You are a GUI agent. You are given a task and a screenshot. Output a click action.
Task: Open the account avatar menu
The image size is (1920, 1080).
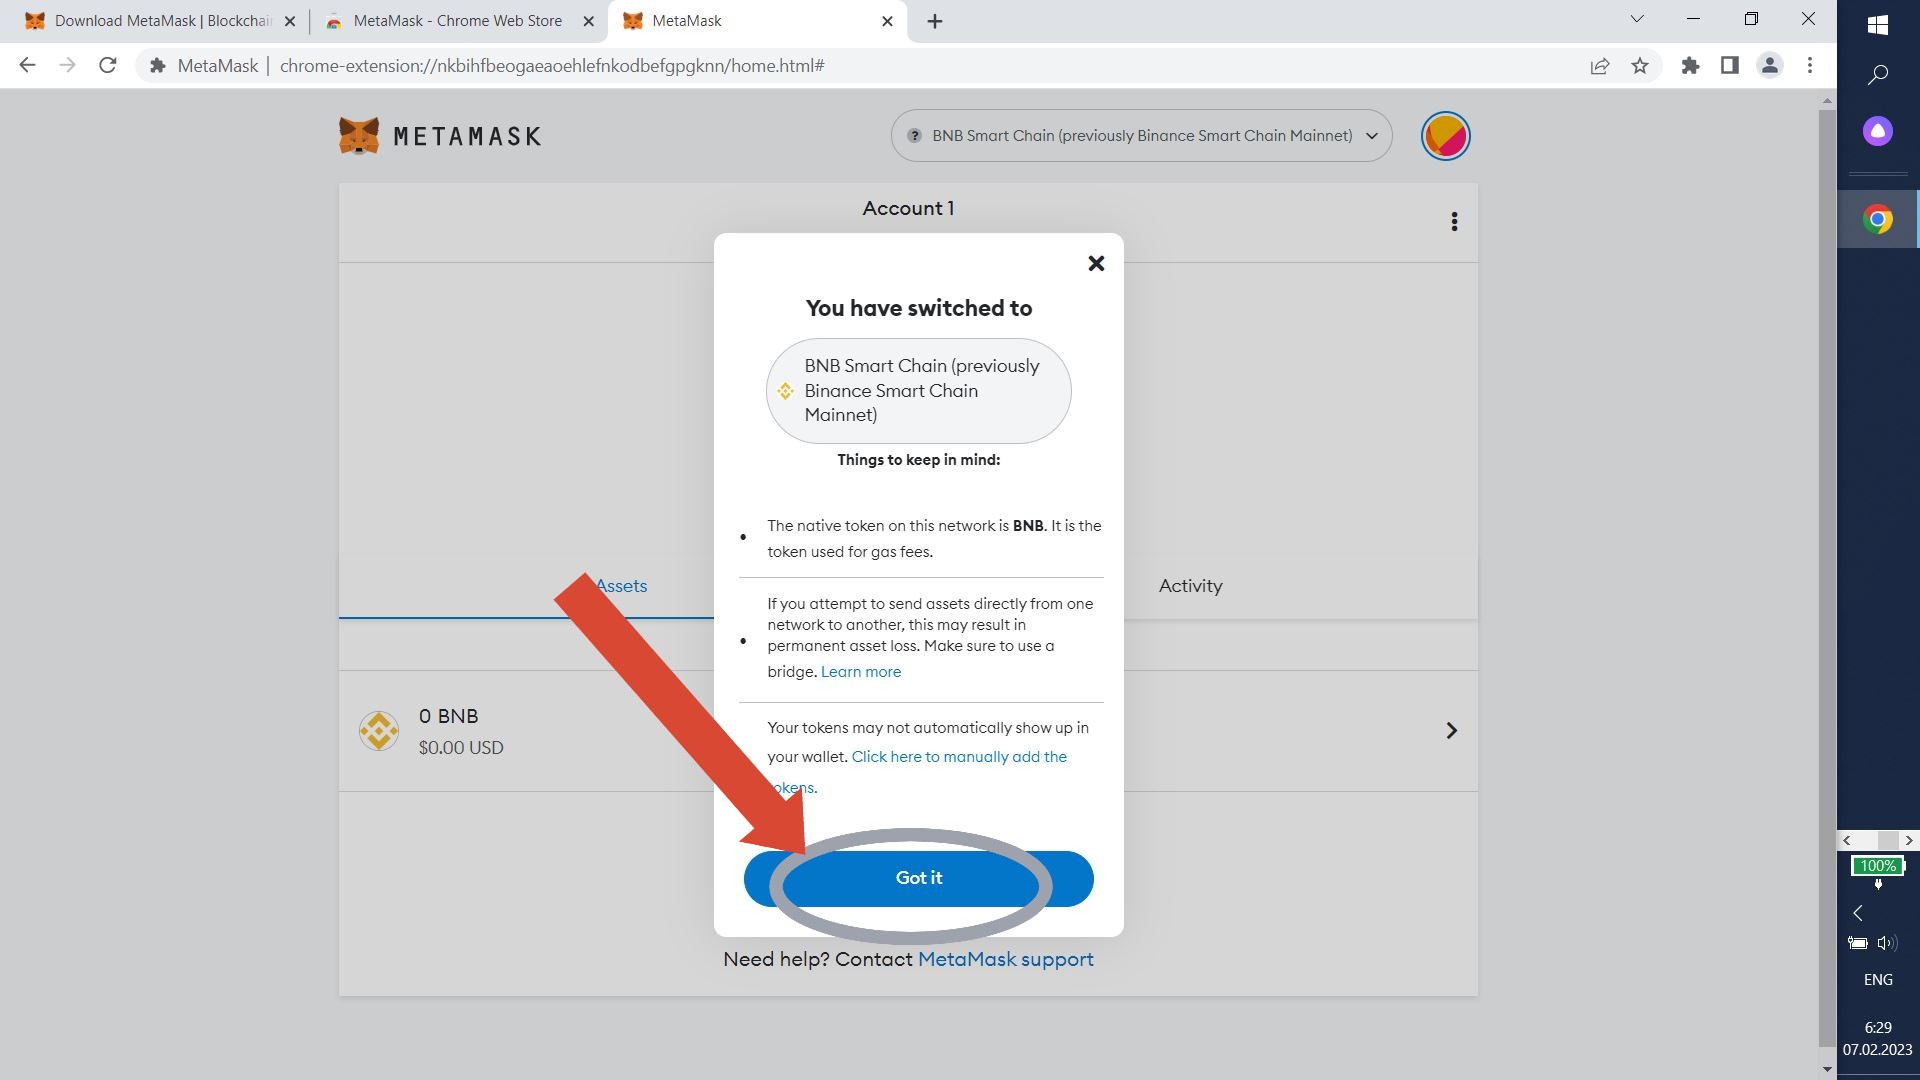pyautogui.click(x=1445, y=136)
